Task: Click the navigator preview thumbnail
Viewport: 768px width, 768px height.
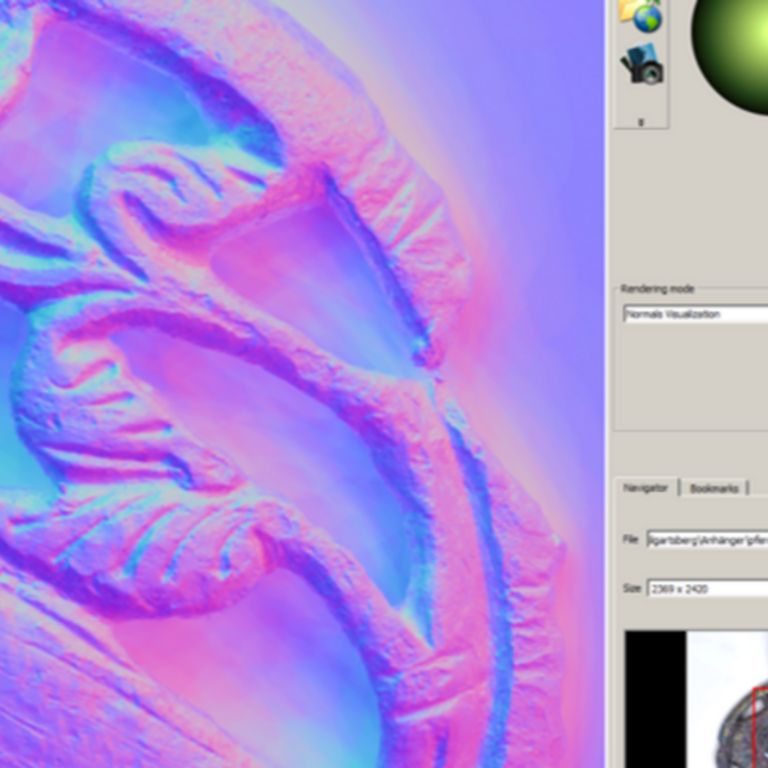Action: click(696, 699)
